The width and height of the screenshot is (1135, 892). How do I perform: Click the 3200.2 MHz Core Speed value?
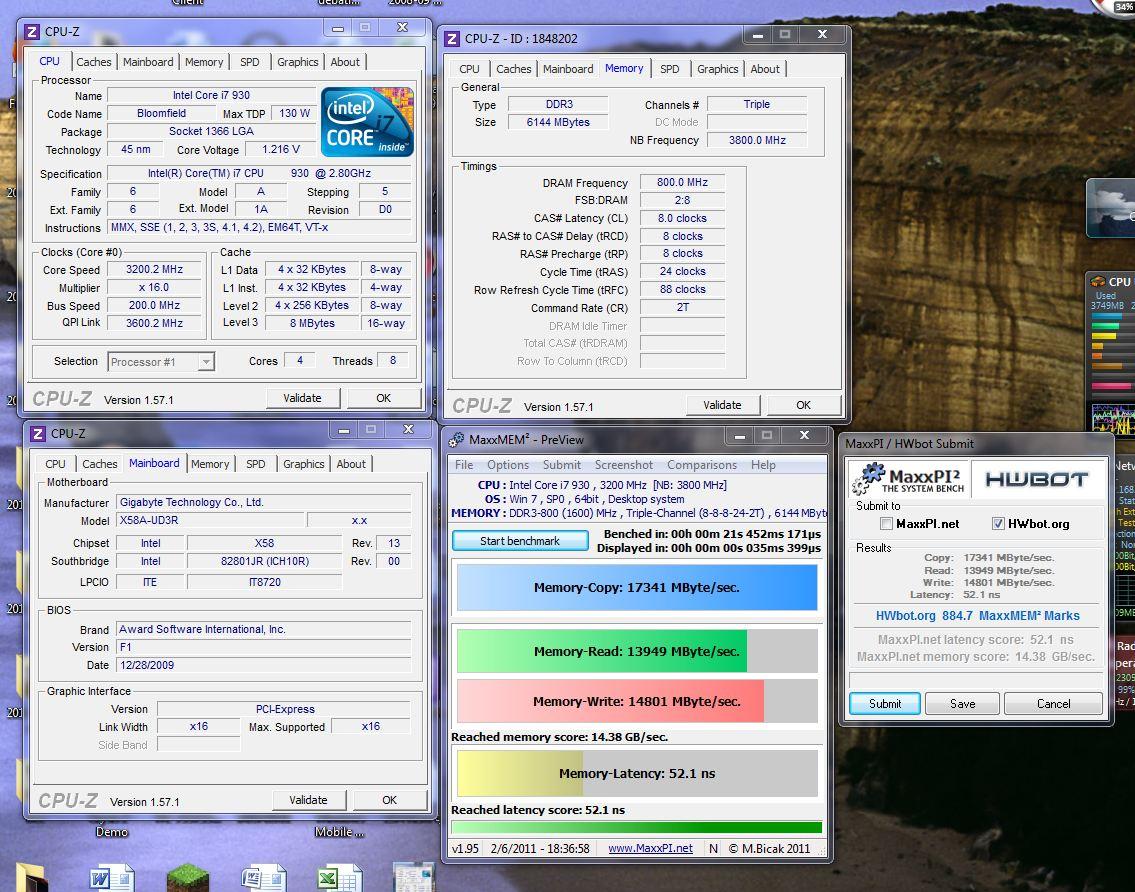pos(154,269)
